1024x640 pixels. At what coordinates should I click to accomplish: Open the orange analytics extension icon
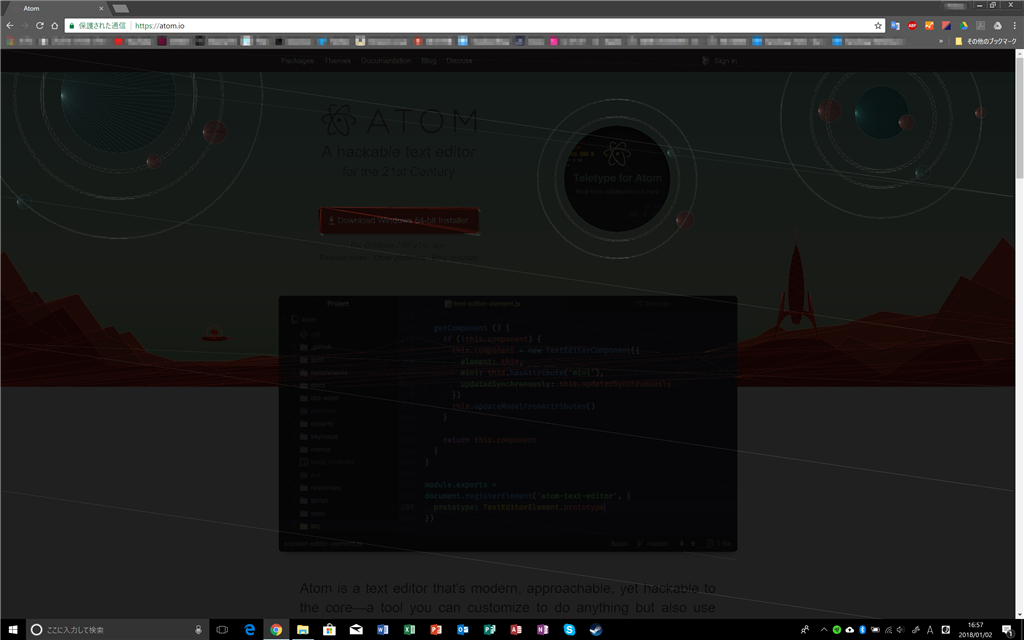pyautogui.click(x=929, y=25)
